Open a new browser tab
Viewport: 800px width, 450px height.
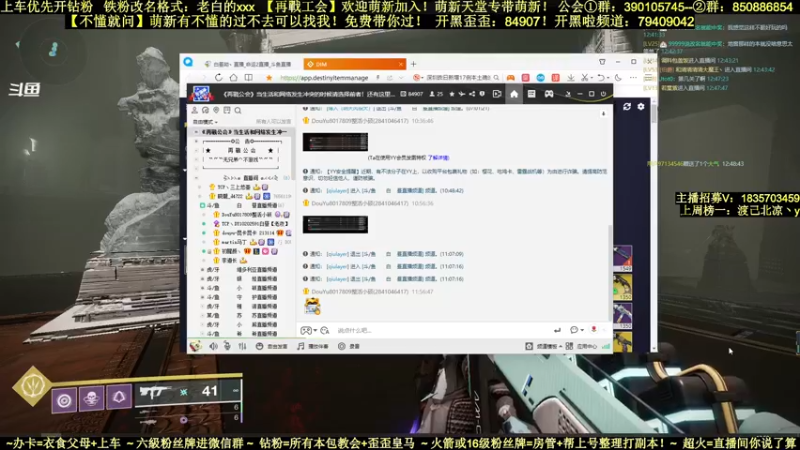click(413, 64)
